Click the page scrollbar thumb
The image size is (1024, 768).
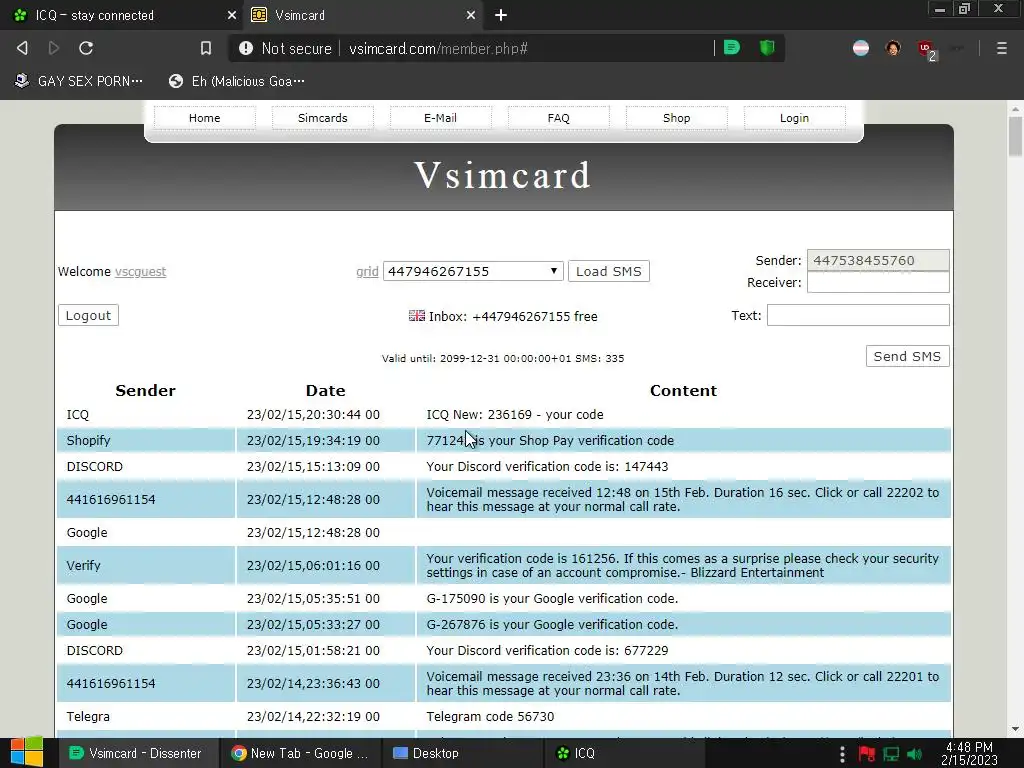point(1015,136)
